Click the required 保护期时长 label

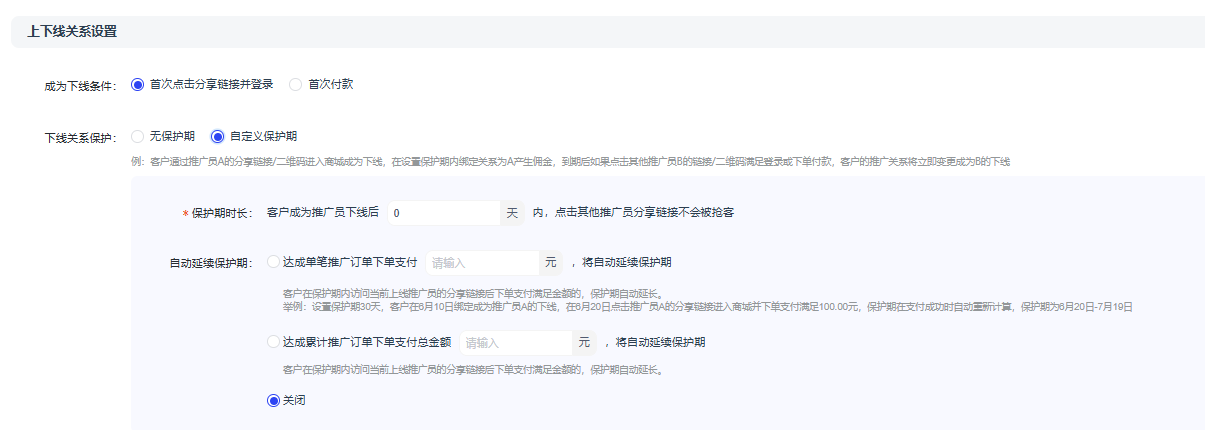pyautogui.click(x=222, y=214)
